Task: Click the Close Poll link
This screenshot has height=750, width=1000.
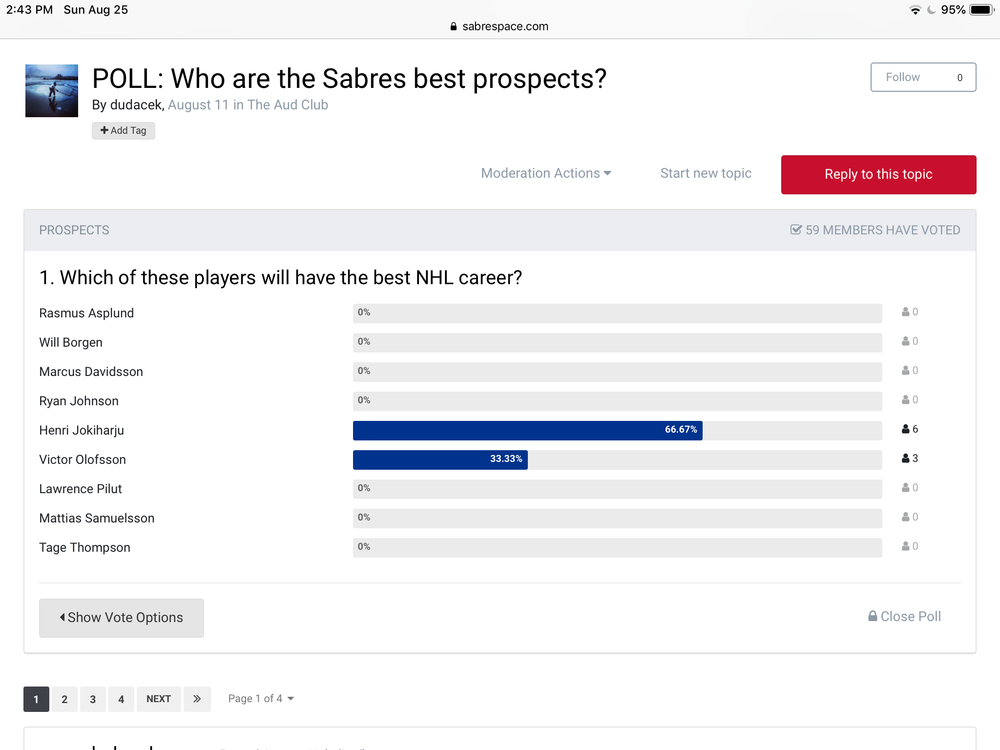Action: [904, 617]
